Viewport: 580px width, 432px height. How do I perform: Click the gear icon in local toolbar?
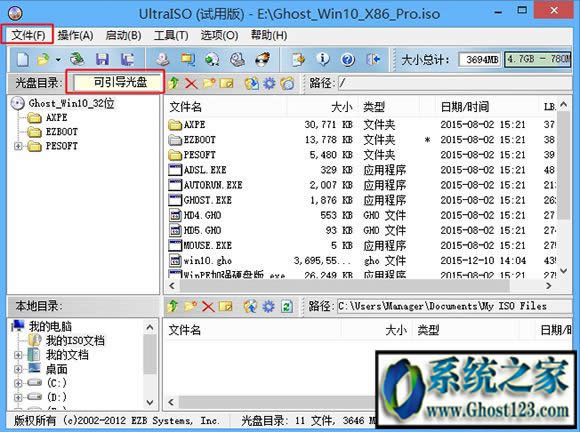269,306
